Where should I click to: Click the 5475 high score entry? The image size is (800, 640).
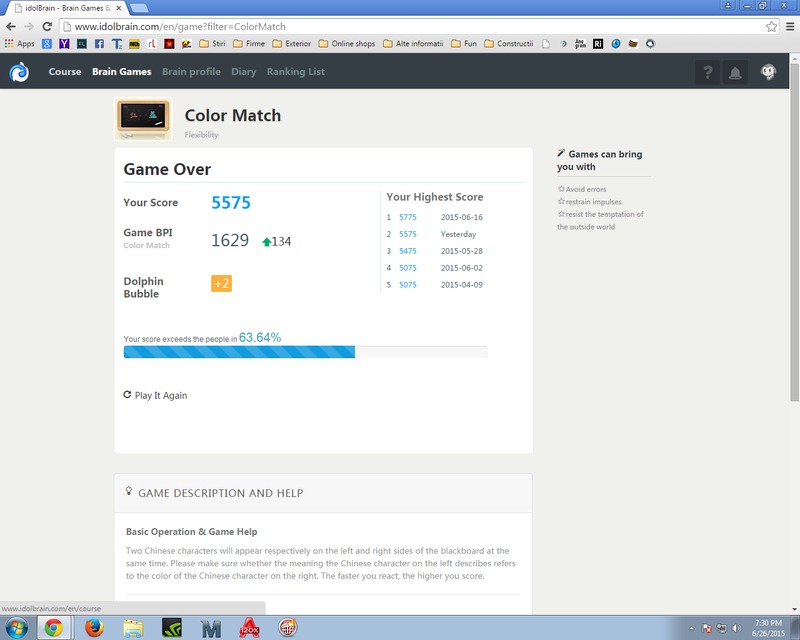[x=408, y=251]
